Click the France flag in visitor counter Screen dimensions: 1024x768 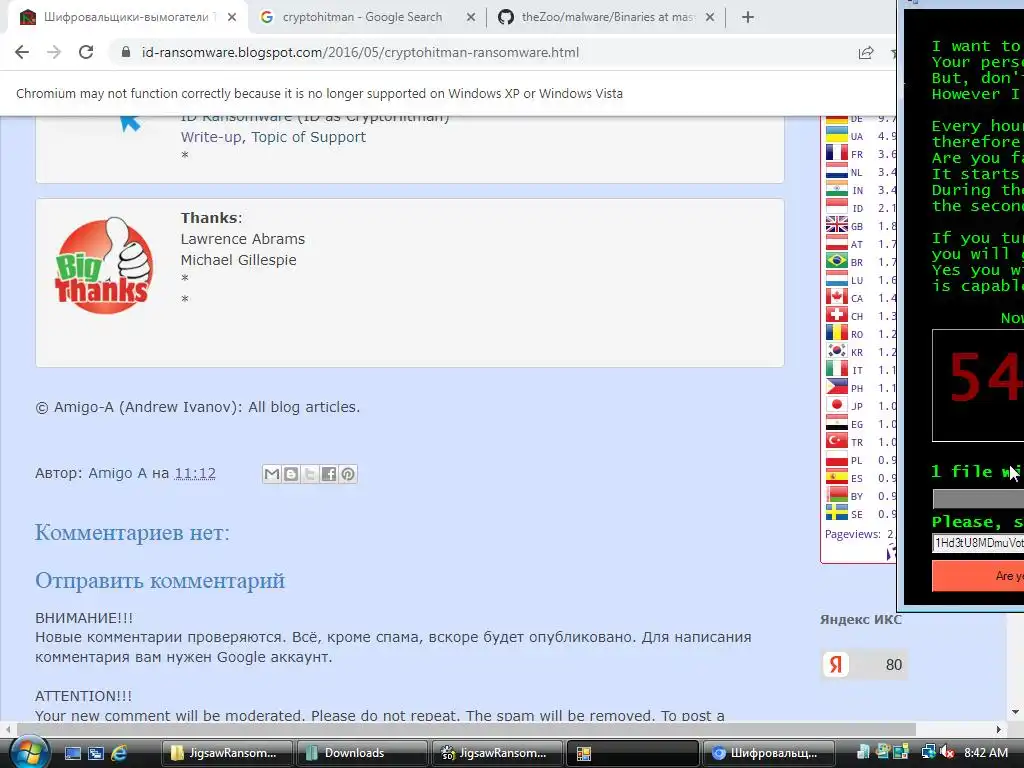(x=837, y=153)
